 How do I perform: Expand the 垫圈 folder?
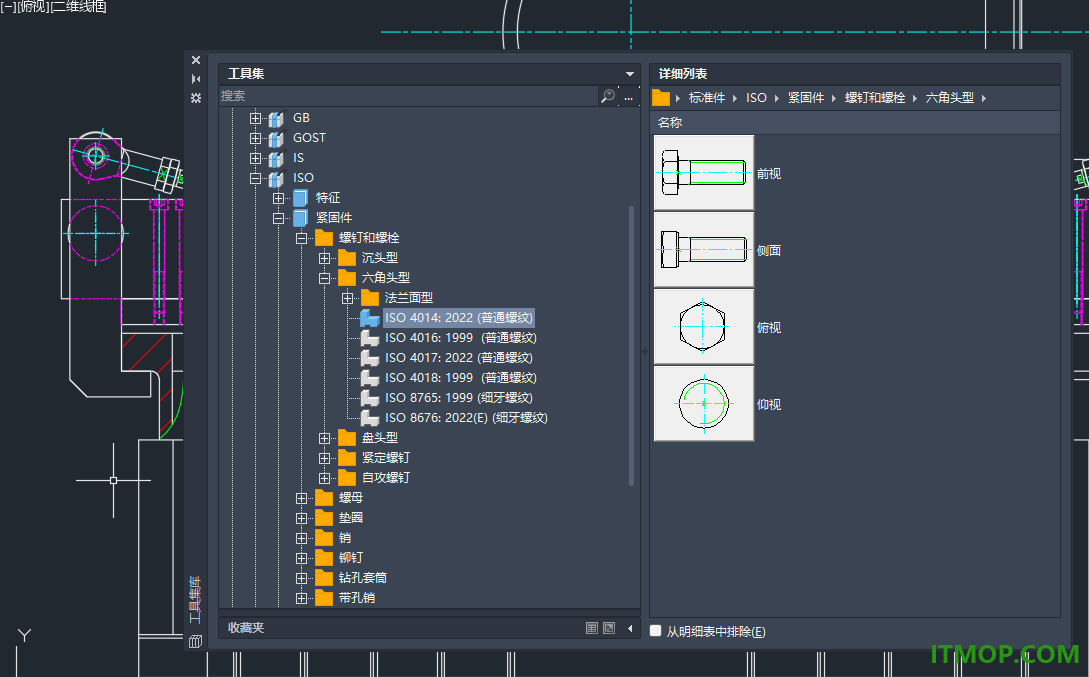pyautogui.click(x=301, y=518)
